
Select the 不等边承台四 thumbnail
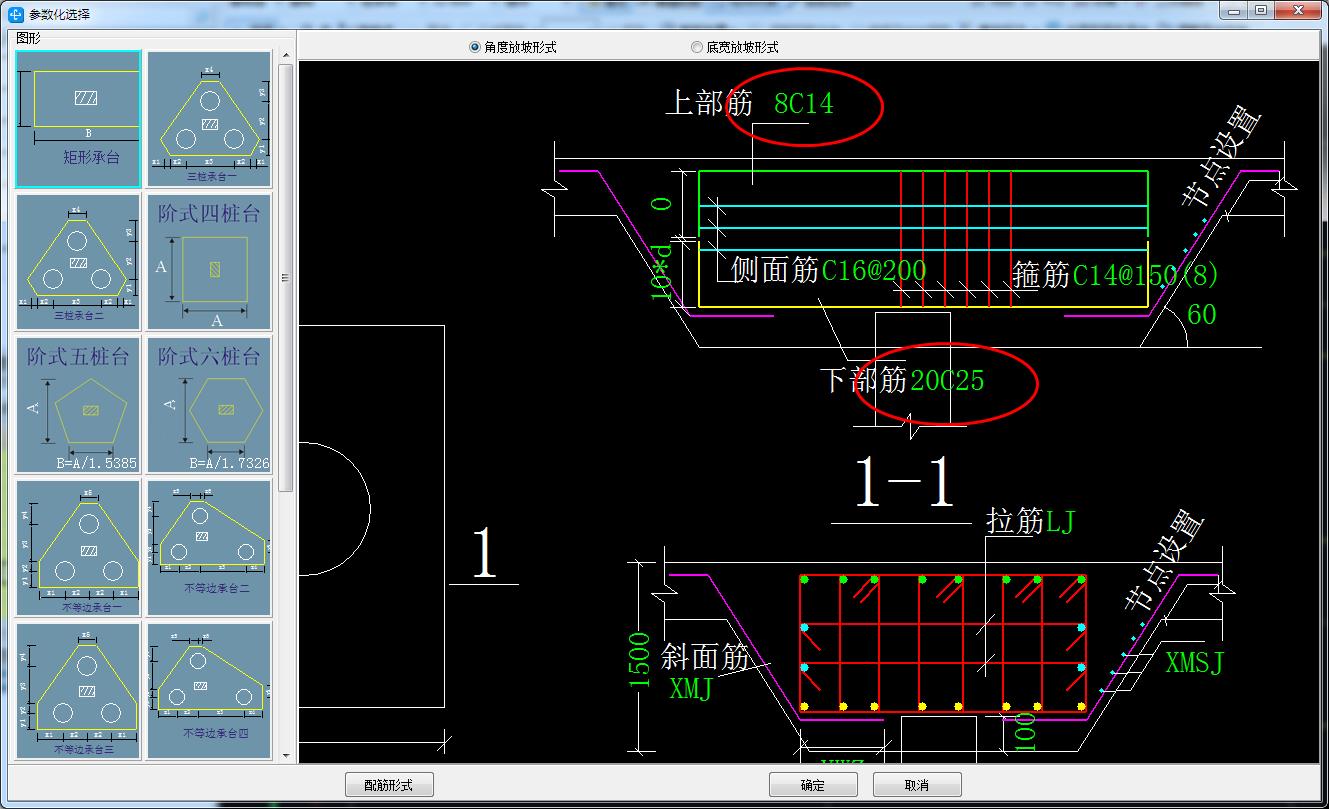coord(209,691)
